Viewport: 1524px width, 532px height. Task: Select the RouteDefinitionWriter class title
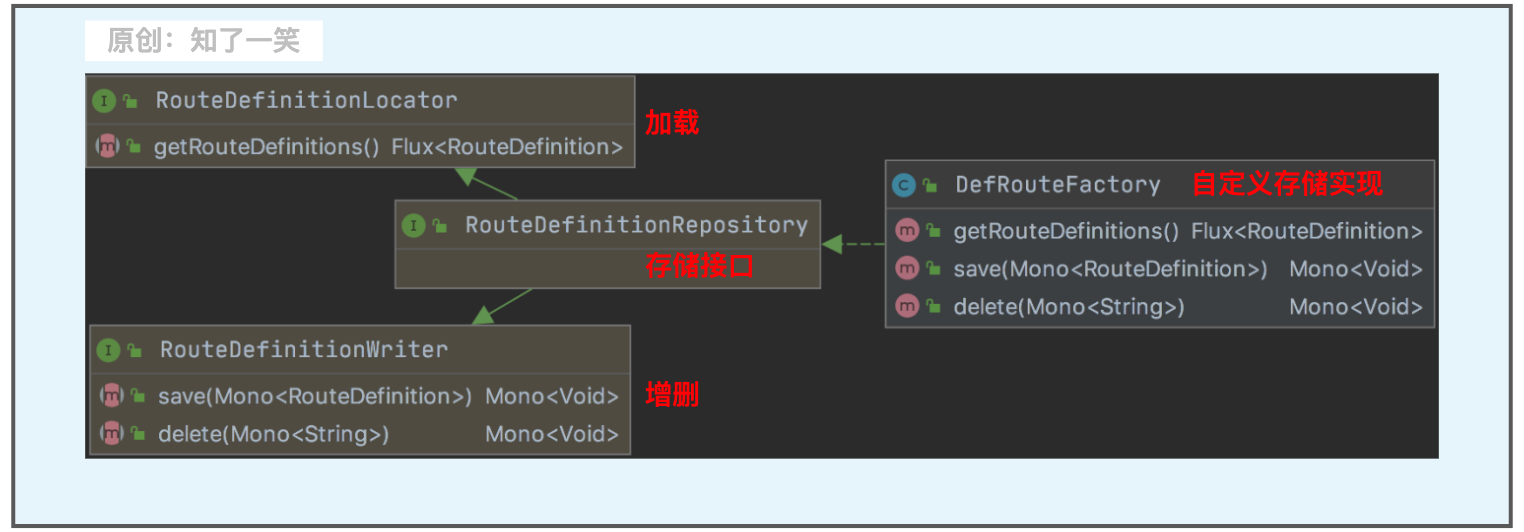(x=304, y=351)
